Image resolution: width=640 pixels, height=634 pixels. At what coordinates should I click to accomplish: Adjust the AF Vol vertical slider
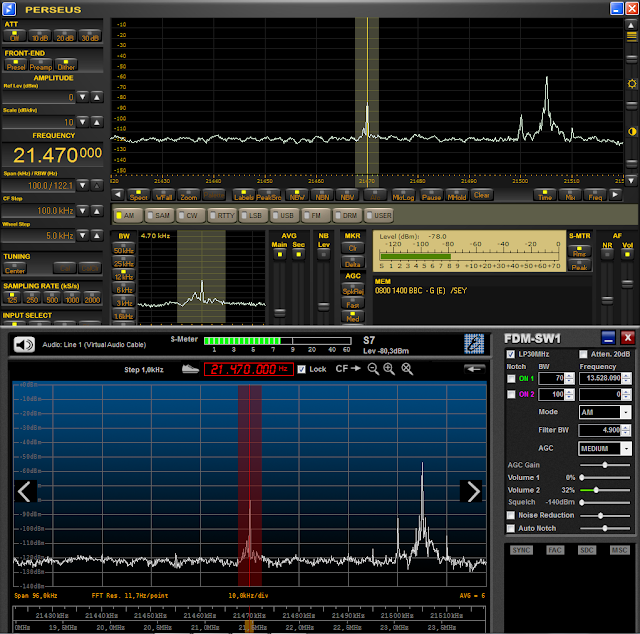627,284
